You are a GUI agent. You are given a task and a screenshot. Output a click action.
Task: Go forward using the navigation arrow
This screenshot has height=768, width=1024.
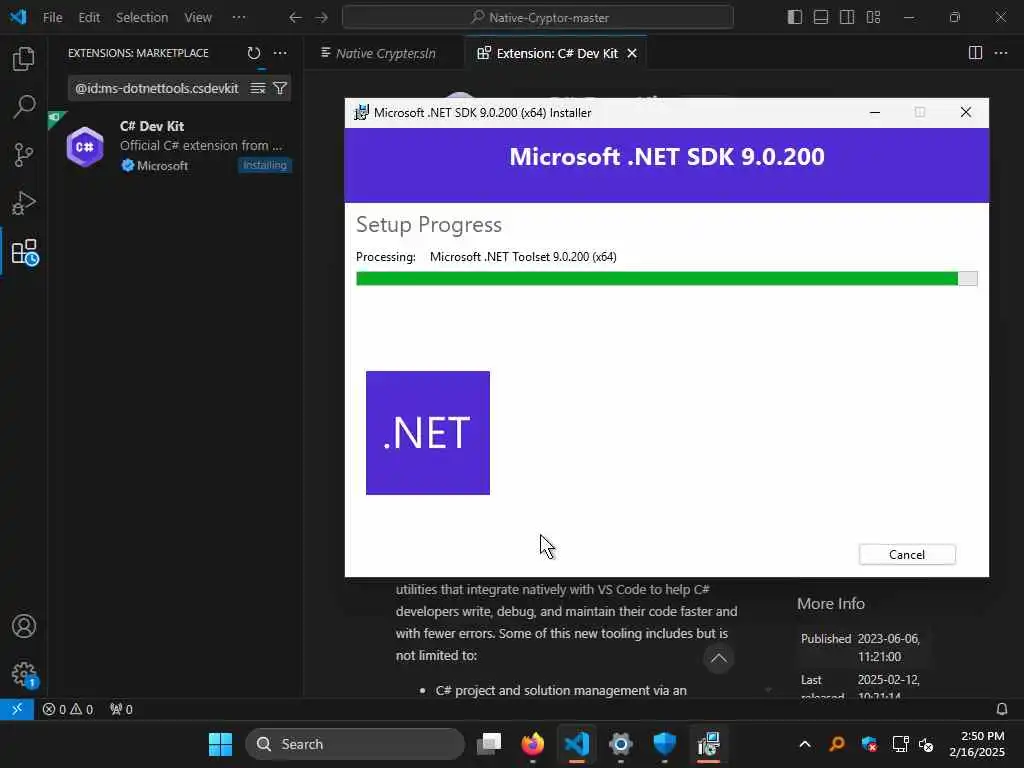(321, 18)
